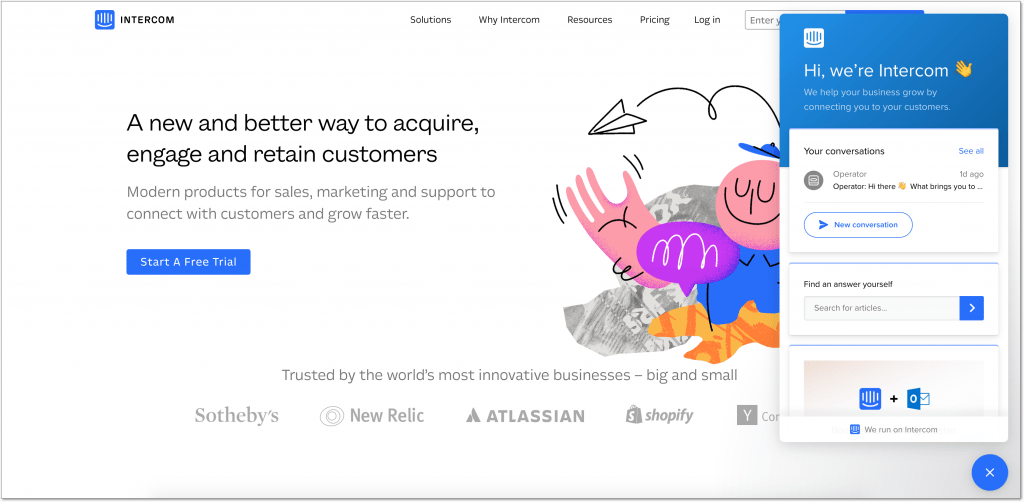This screenshot has width=1024, height=502.
Task: Open the Operator conversation preview
Action: (893, 180)
